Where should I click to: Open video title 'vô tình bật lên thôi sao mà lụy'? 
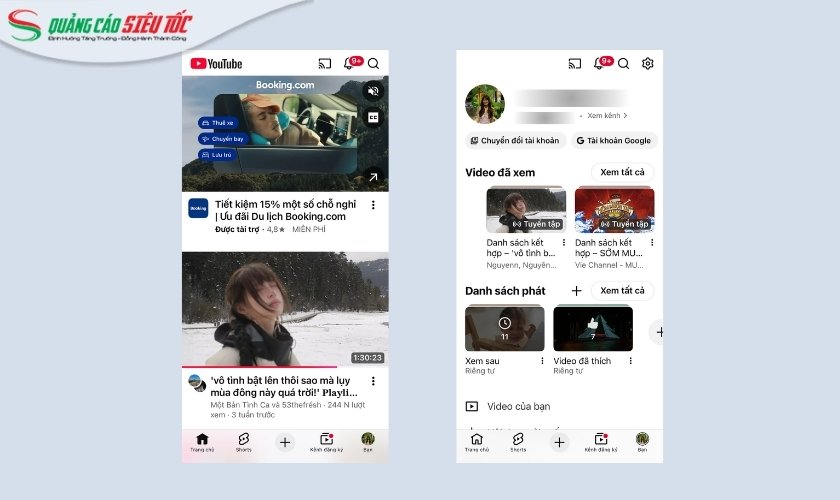(x=284, y=386)
